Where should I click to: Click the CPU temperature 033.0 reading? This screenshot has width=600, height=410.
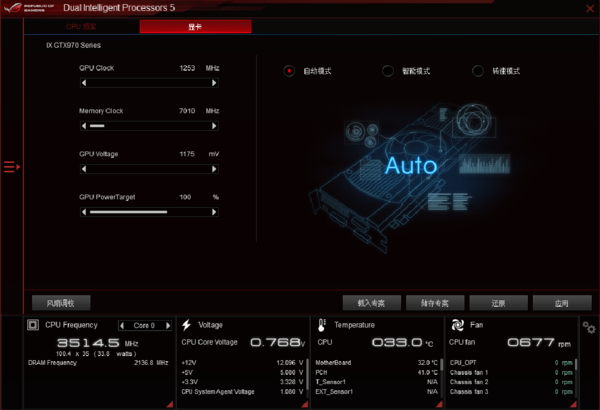coord(403,342)
